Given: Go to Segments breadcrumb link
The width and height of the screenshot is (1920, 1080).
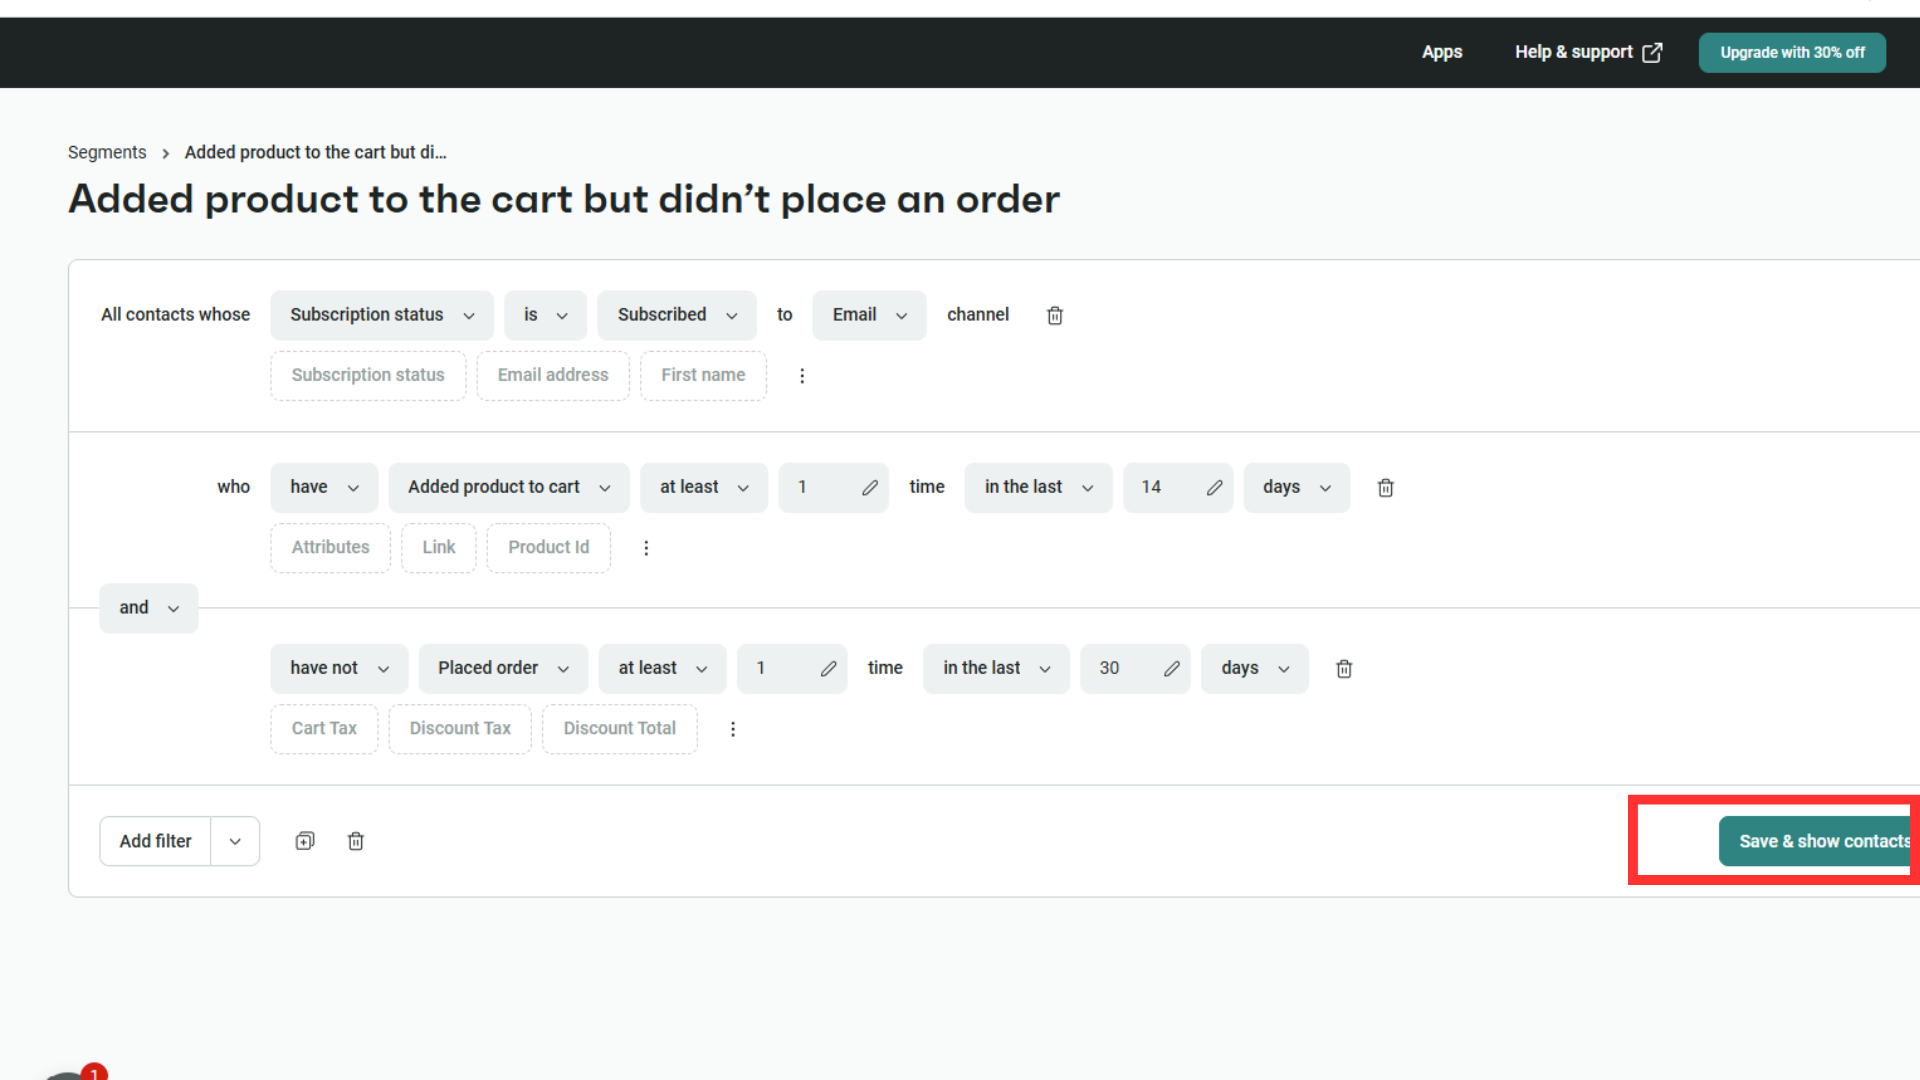Looking at the screenshot, I should pos(107,152).
